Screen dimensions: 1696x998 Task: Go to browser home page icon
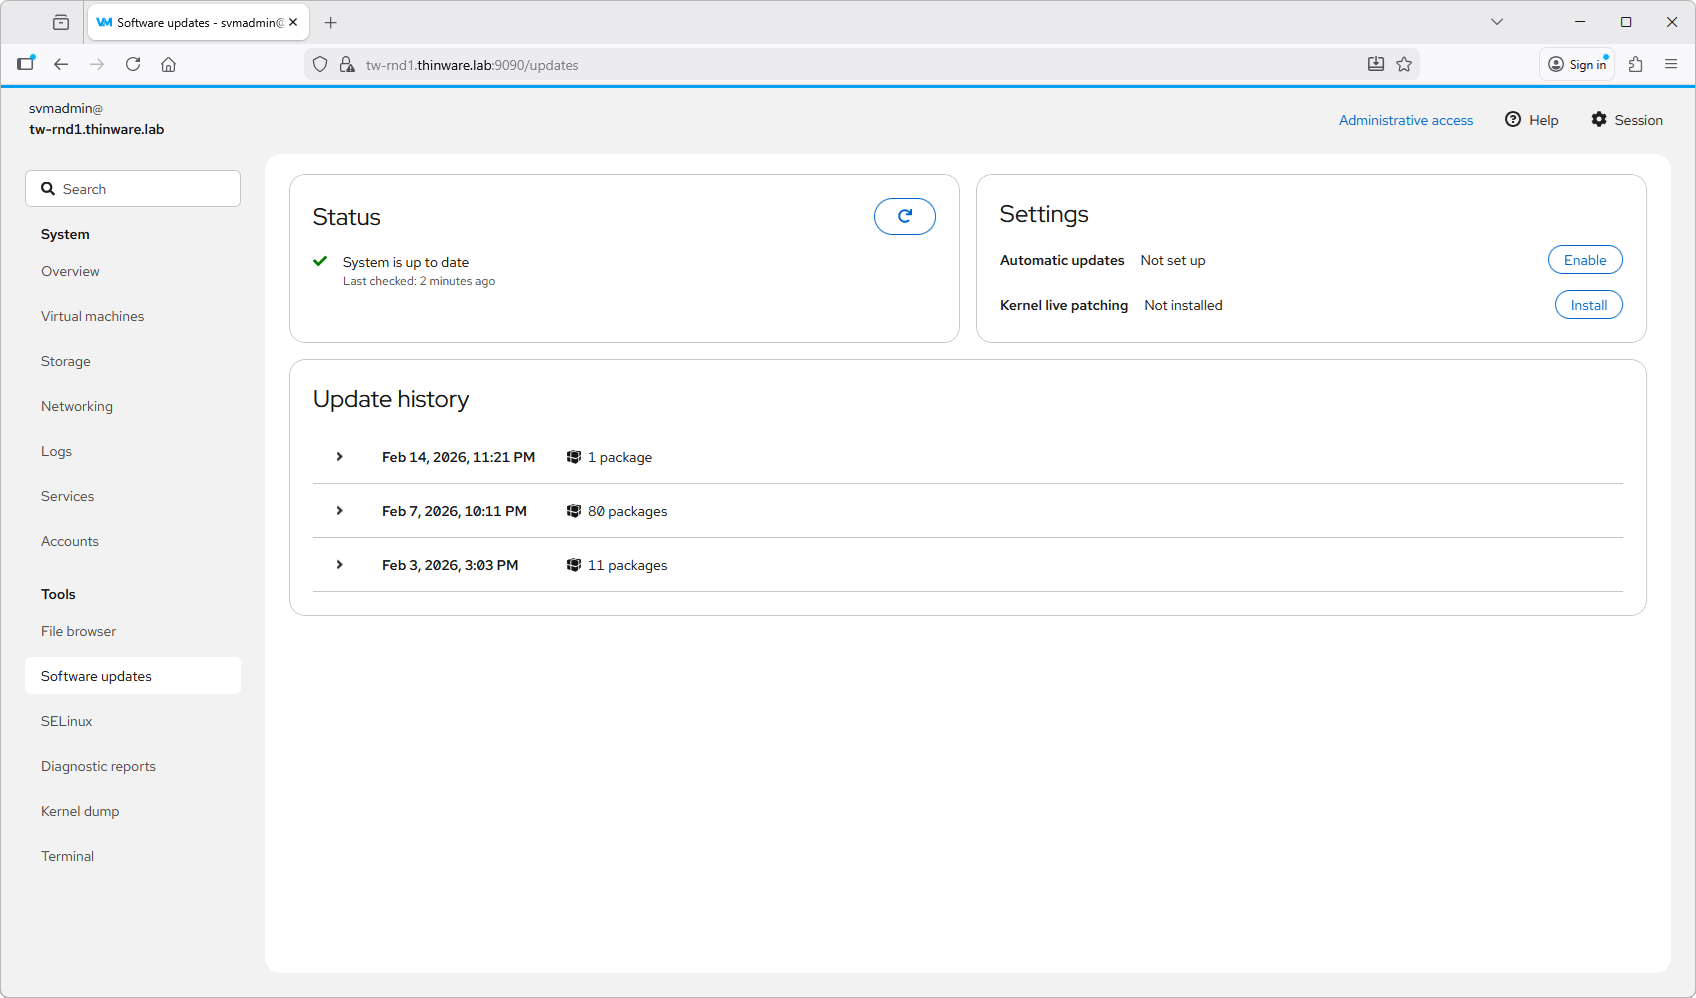[169, 64]
